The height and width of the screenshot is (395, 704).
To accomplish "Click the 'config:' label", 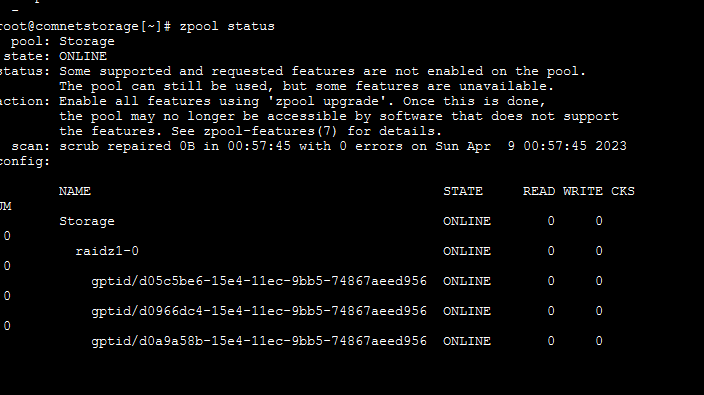I will pos(25,162).
